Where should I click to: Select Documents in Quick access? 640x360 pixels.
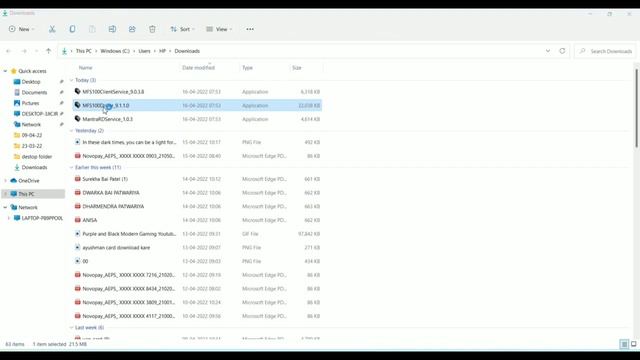[34, 92]
